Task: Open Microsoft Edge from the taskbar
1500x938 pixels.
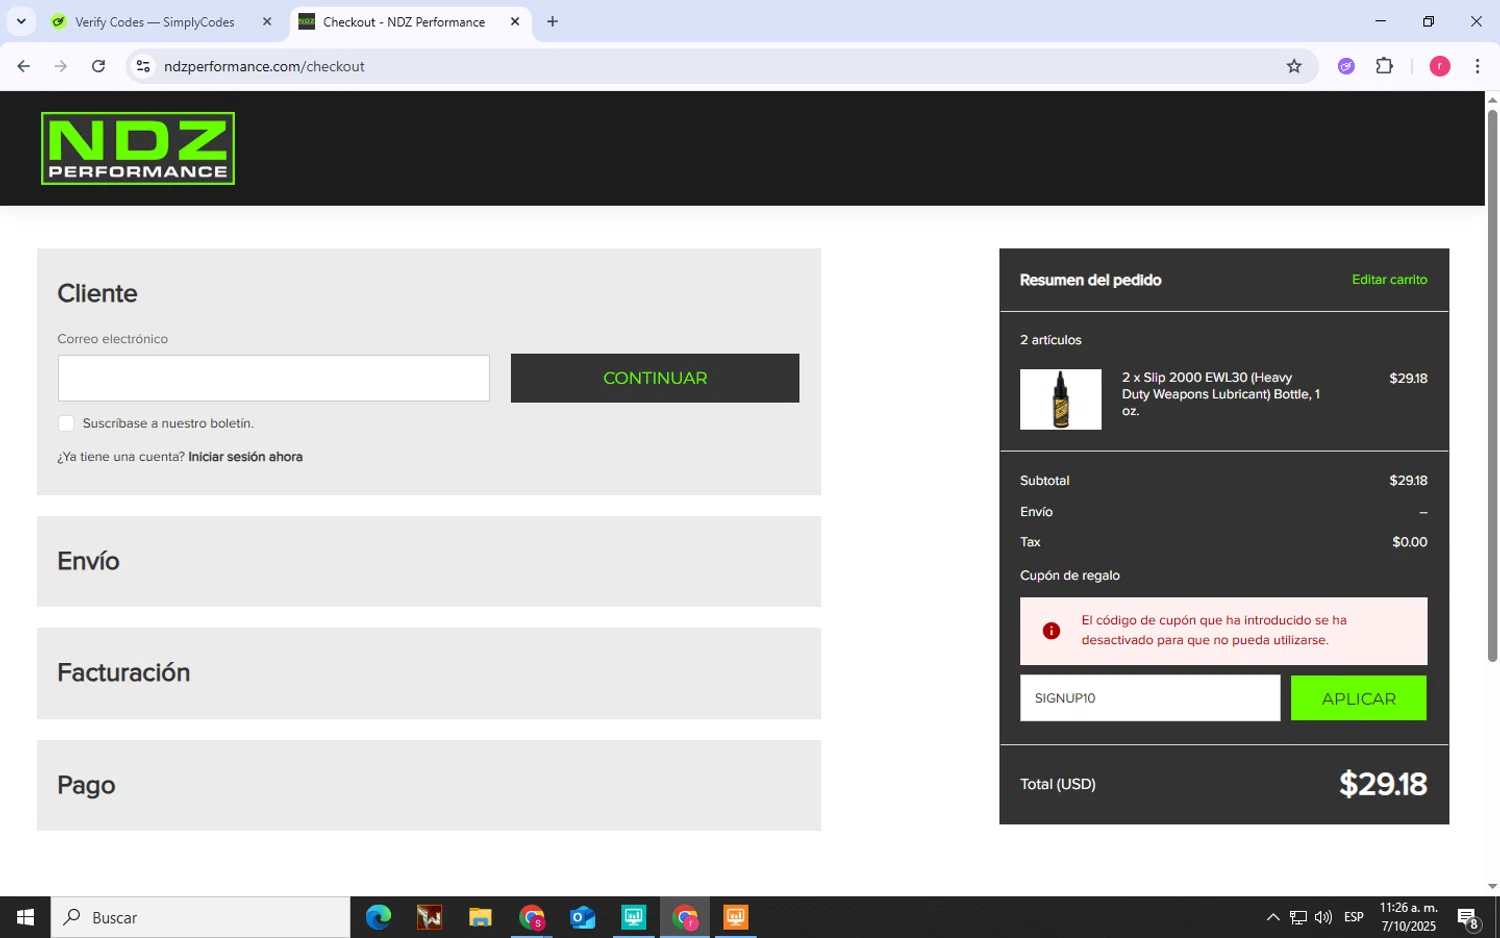Action: [x=378, y=917]
